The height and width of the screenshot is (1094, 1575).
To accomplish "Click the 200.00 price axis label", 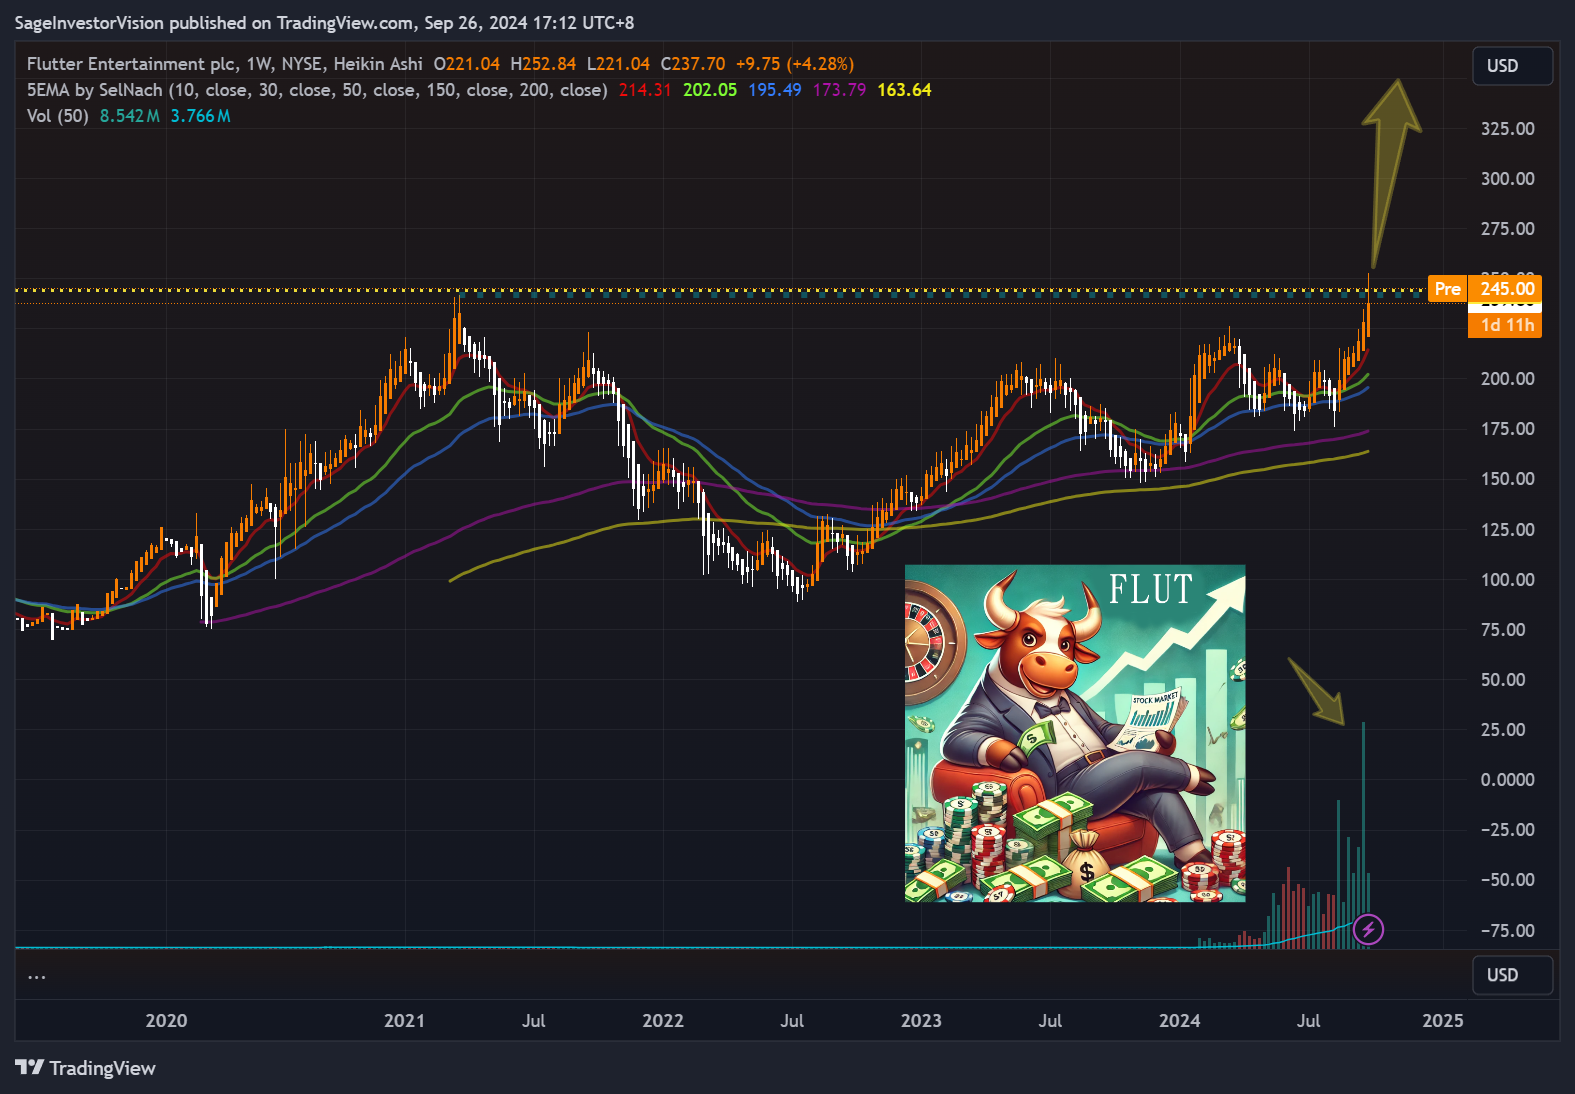I will click(x=1507, y=379).
